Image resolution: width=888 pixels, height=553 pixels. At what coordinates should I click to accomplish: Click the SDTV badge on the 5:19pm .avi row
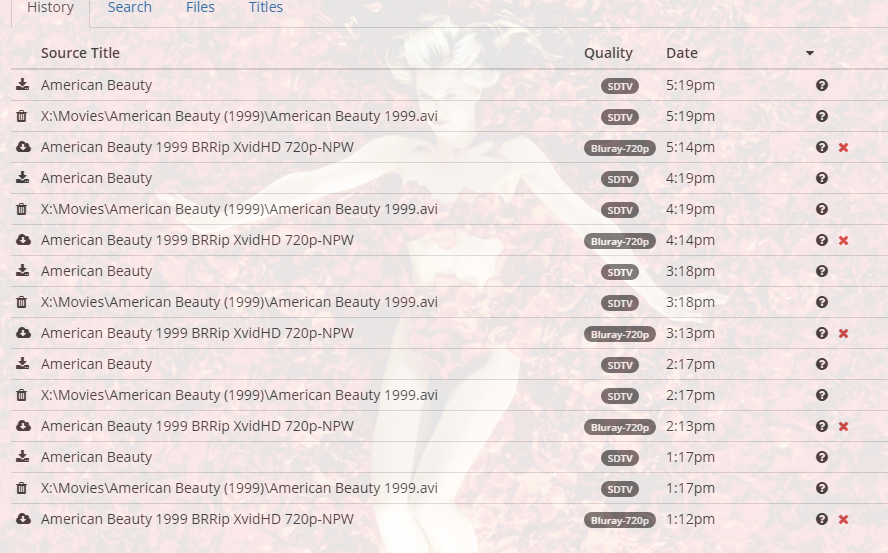(x=620, y=117)
